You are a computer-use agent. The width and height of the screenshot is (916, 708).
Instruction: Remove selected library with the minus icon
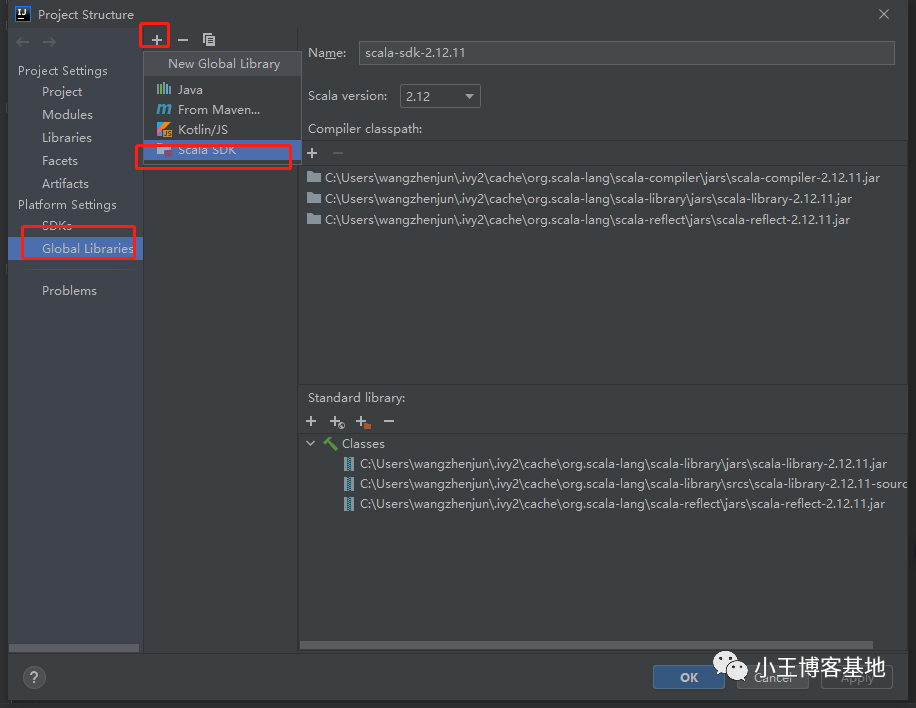pos(183,40)
